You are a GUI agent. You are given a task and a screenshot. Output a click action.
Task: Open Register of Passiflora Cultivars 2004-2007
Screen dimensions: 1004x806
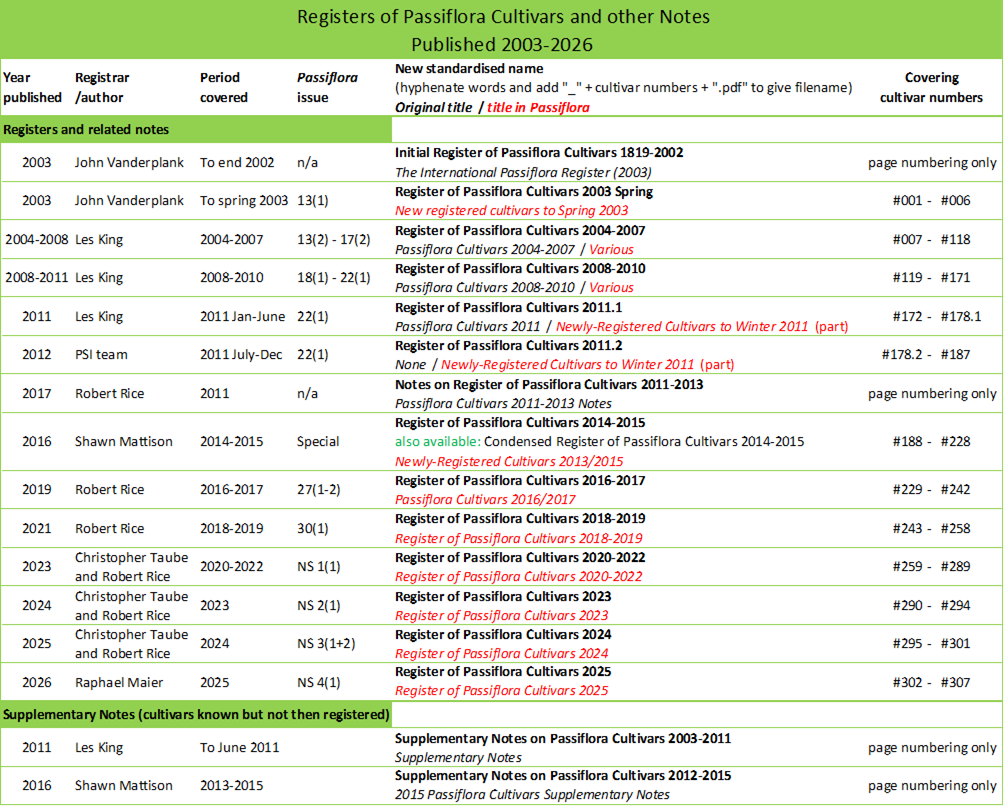[520, 230]
